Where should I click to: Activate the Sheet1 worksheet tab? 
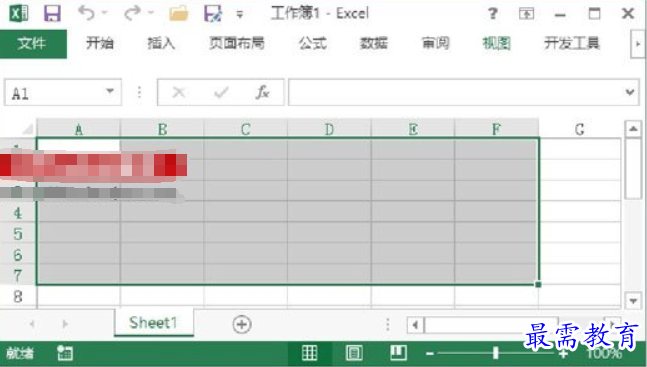[x=153, y=322]
